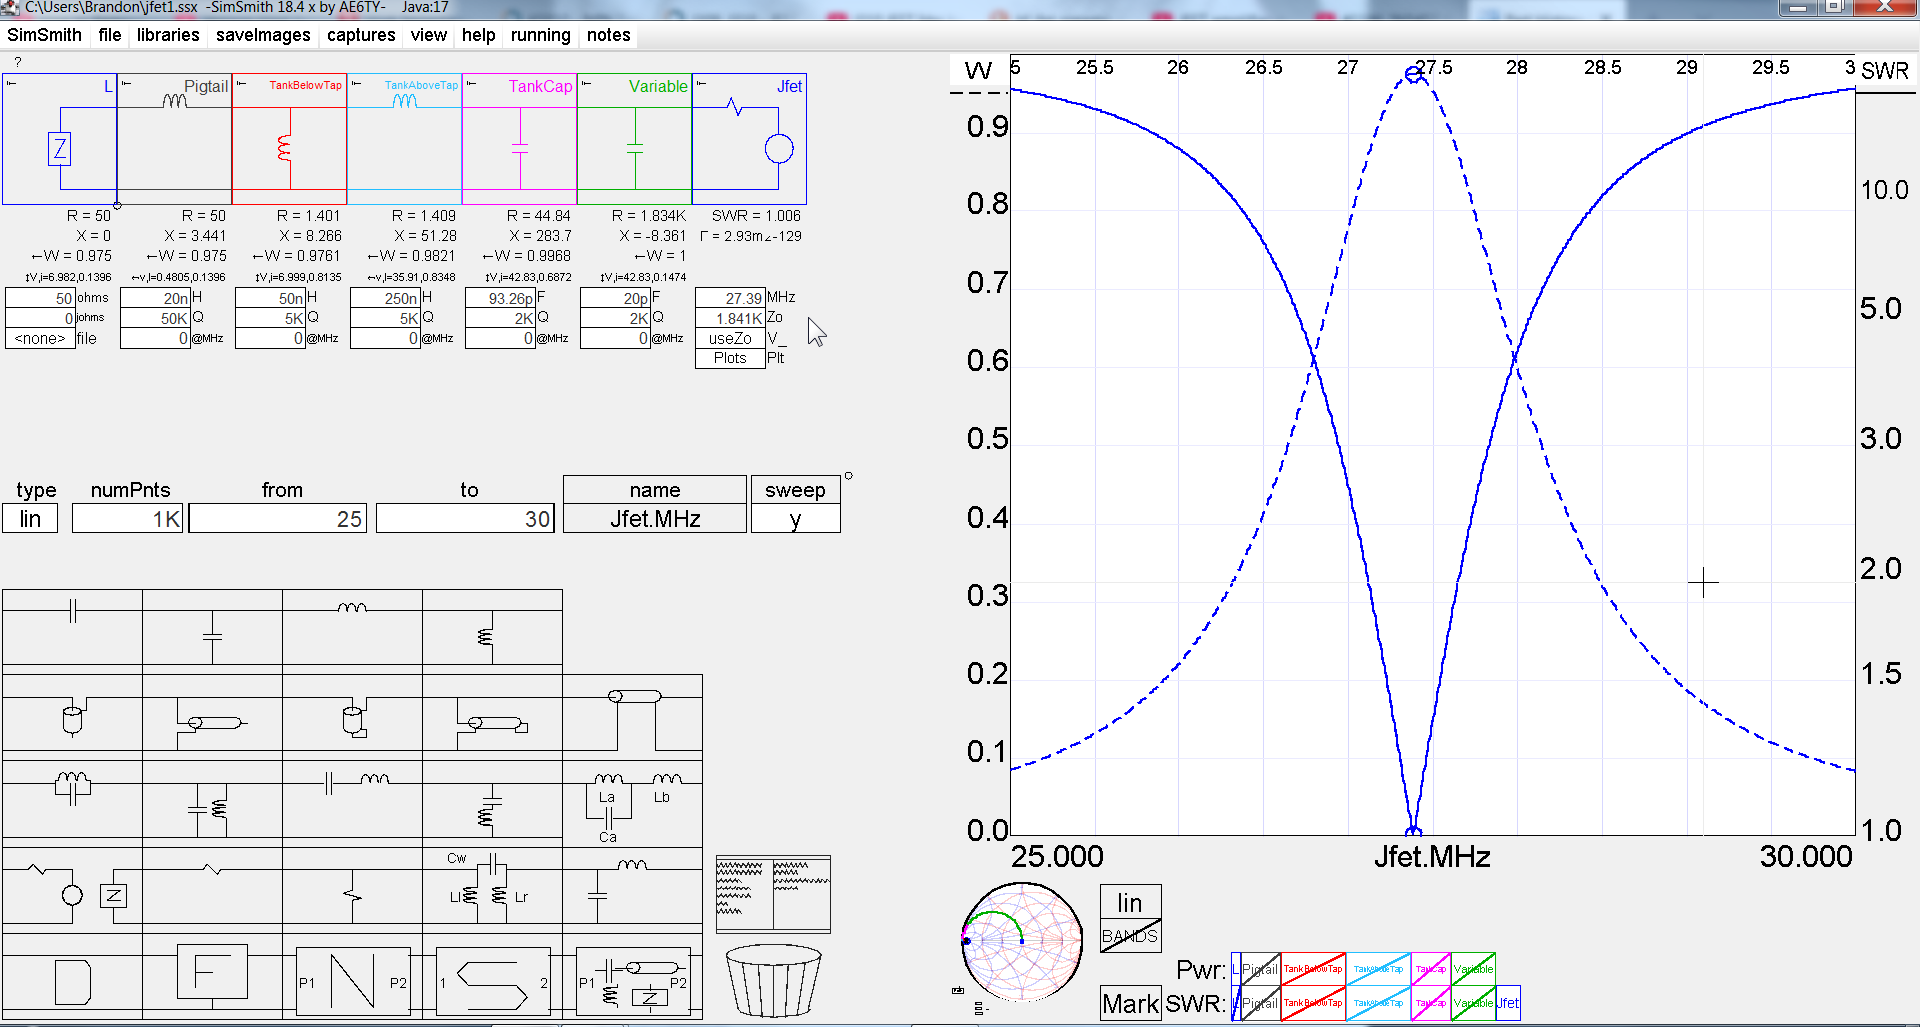Click the Mark button
Image resolution: width=1920 pixels, height=1027 pixels.
click(1129, 1003)
